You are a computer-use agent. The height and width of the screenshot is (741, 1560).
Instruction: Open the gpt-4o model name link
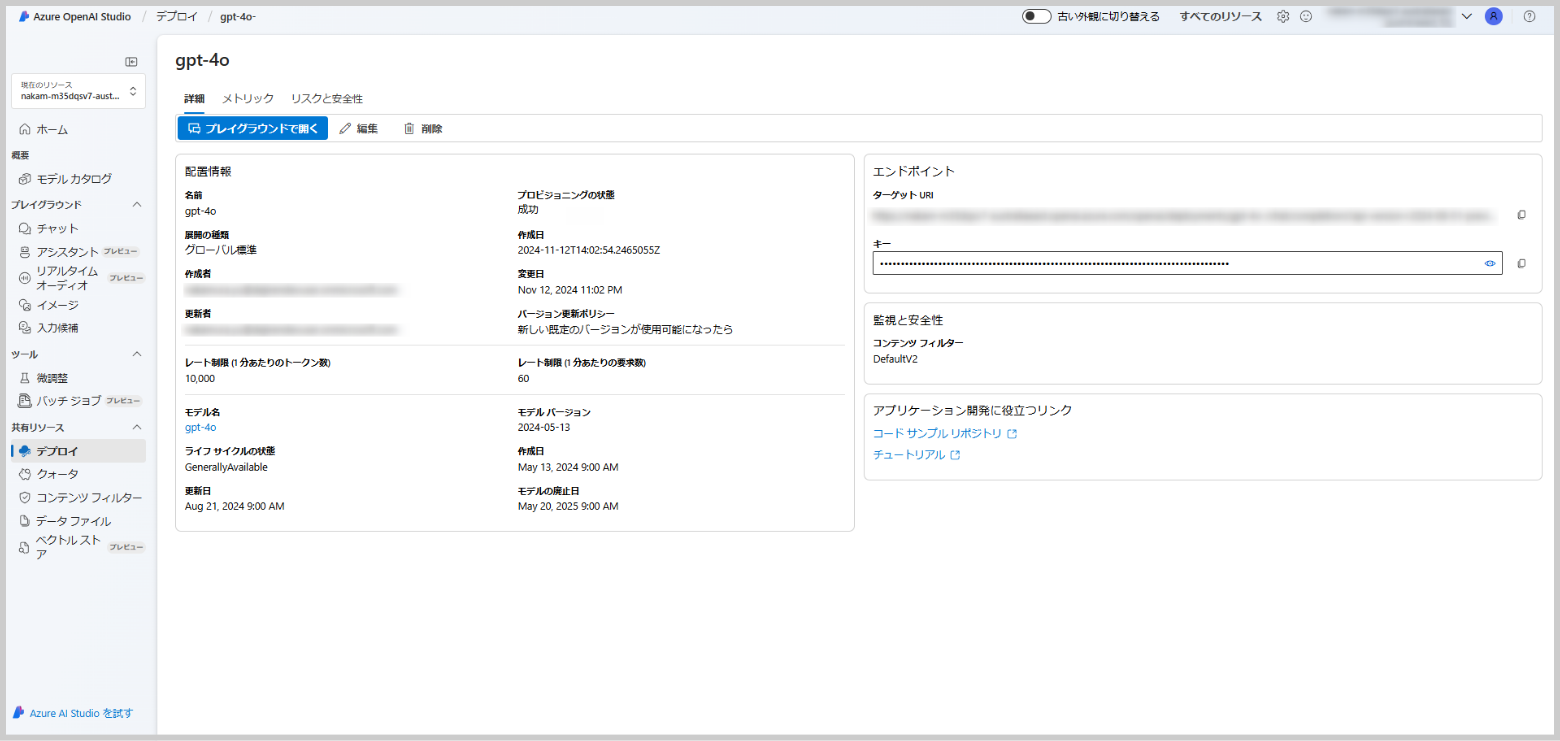pos(201,427)
